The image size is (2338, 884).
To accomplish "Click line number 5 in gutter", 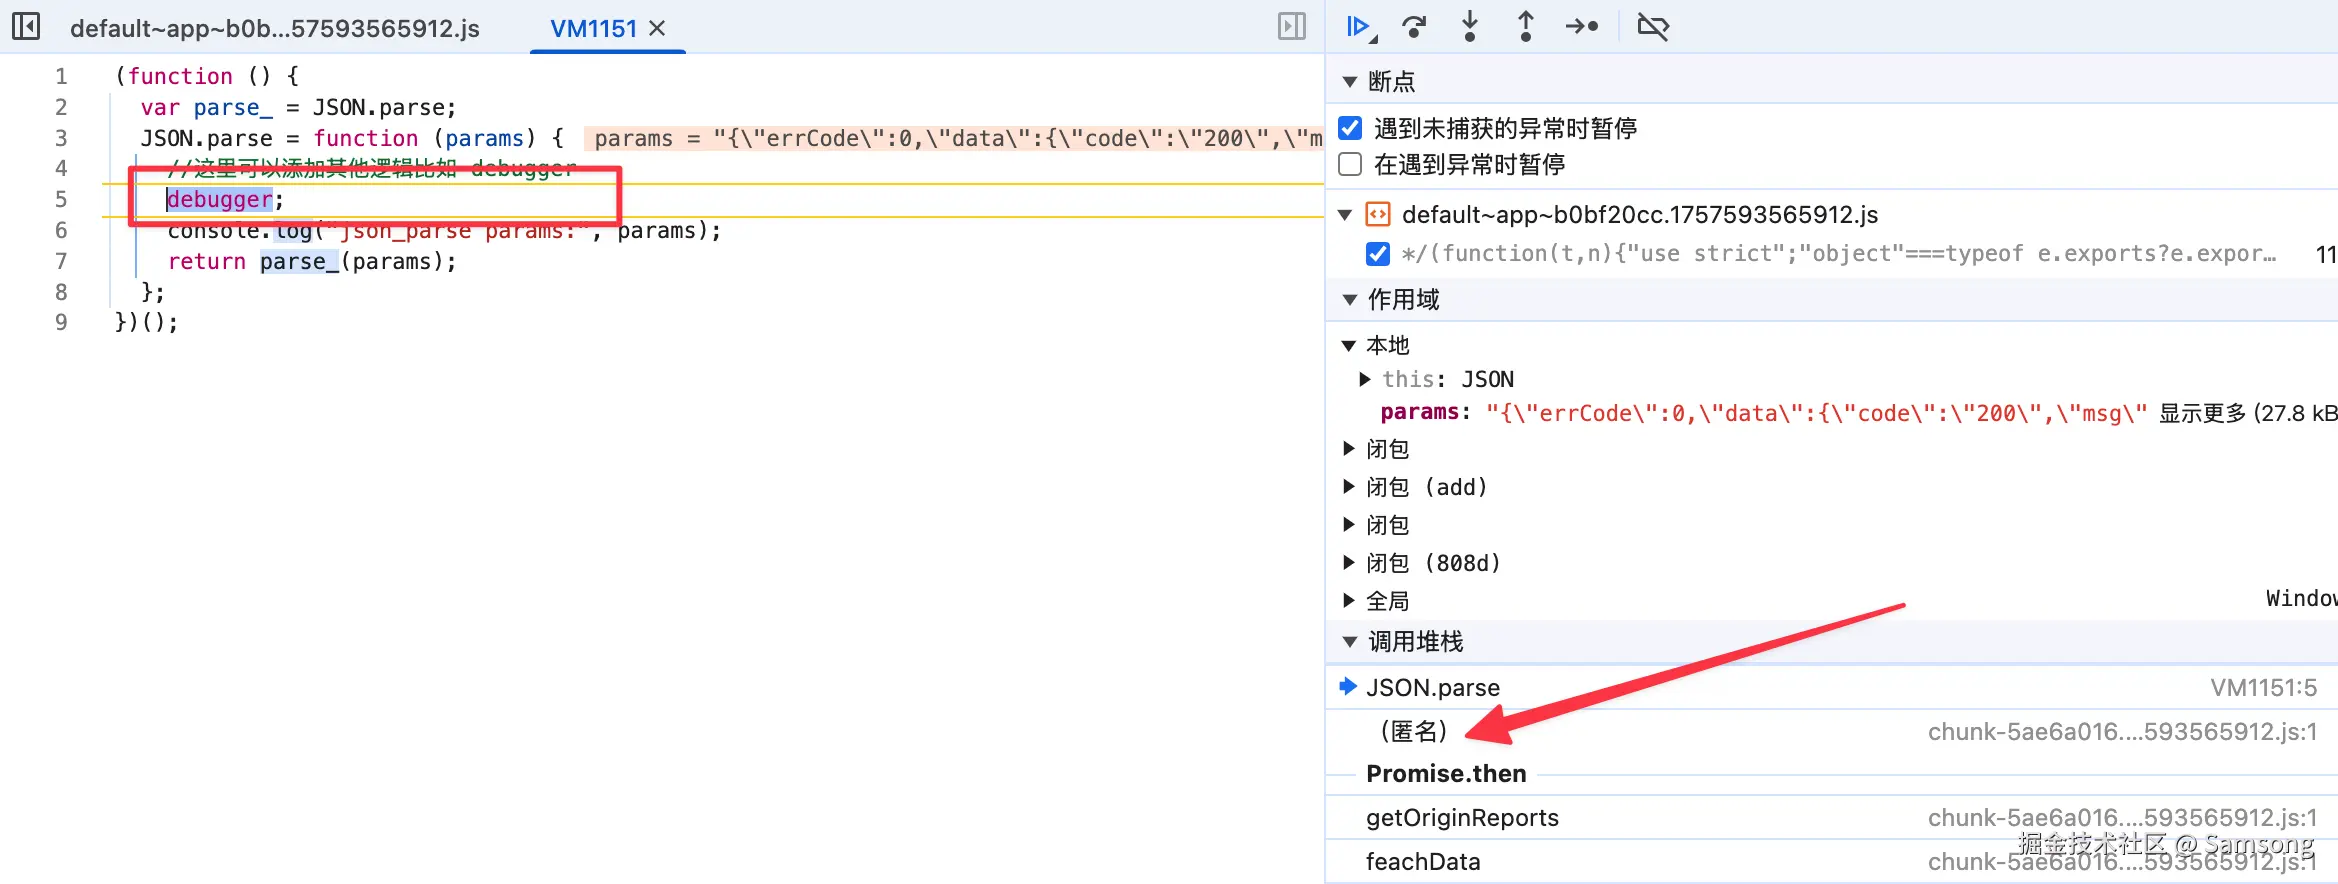I will pyautogui.click(x=61, y=199).
